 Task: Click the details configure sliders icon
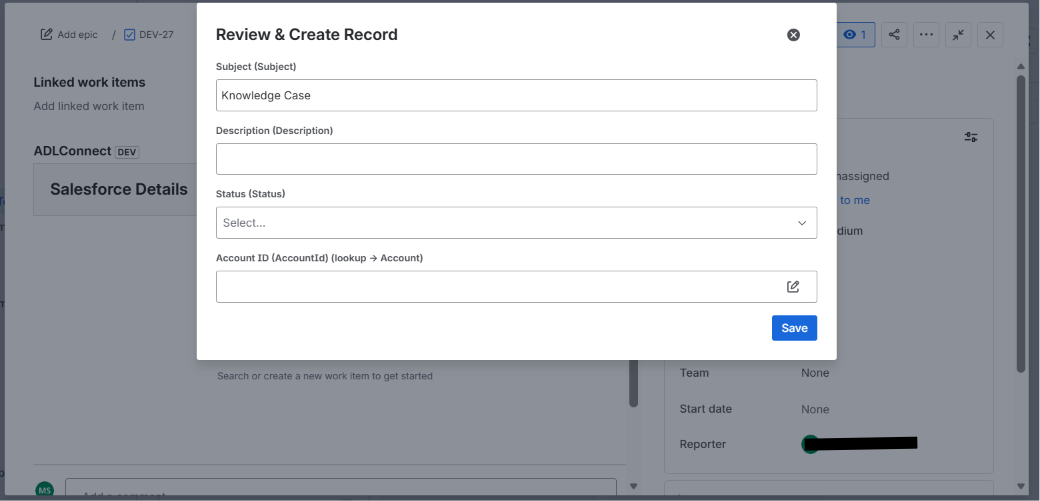click(x=970, y=137)
